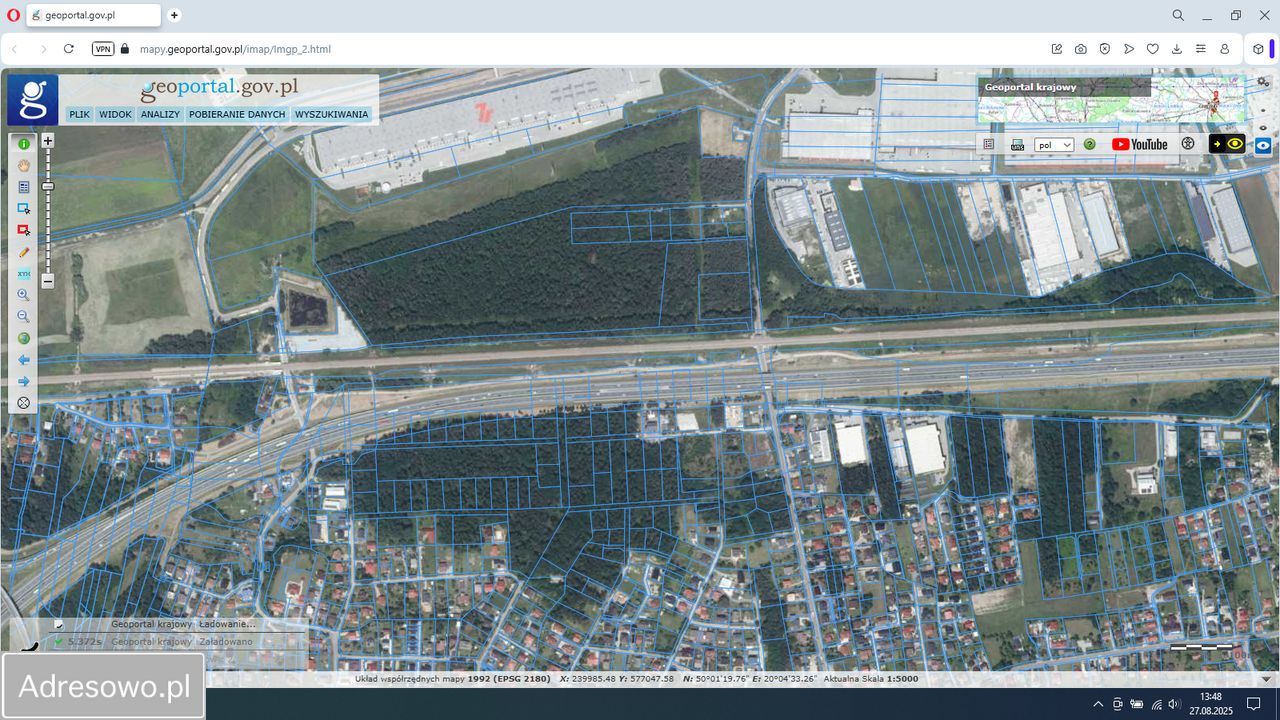Open the Windows notification center
The width and height of the screenshot is (1280, 720).
pos(1253,704)
